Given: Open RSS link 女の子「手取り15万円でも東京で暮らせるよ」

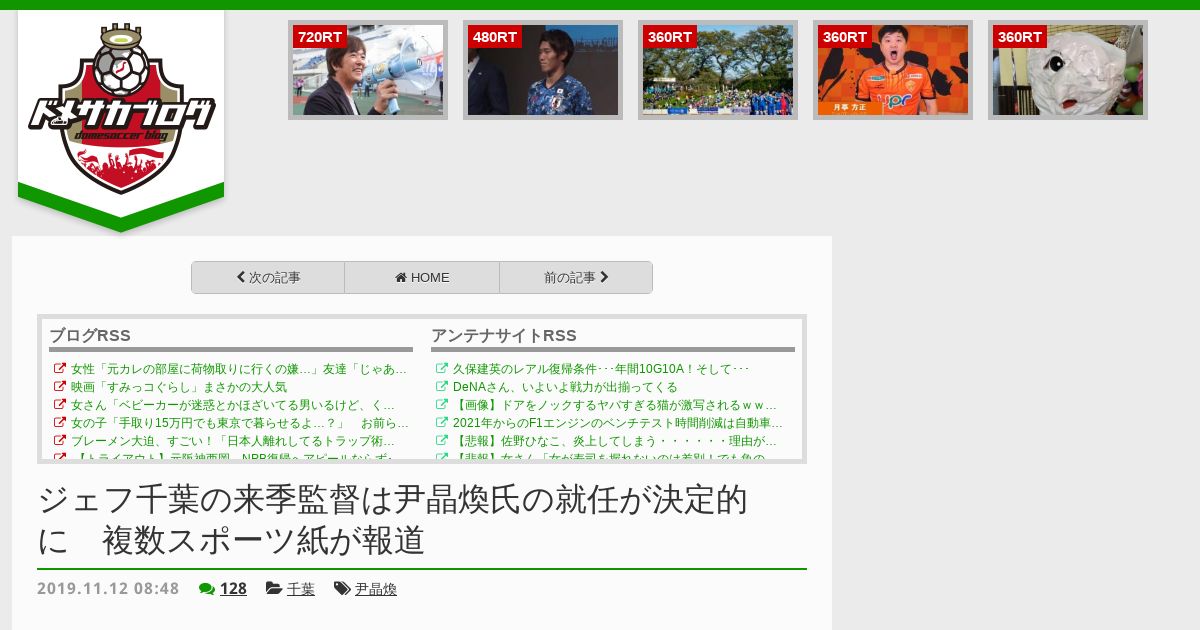Looking at the screenshot, I should [240, 423].
